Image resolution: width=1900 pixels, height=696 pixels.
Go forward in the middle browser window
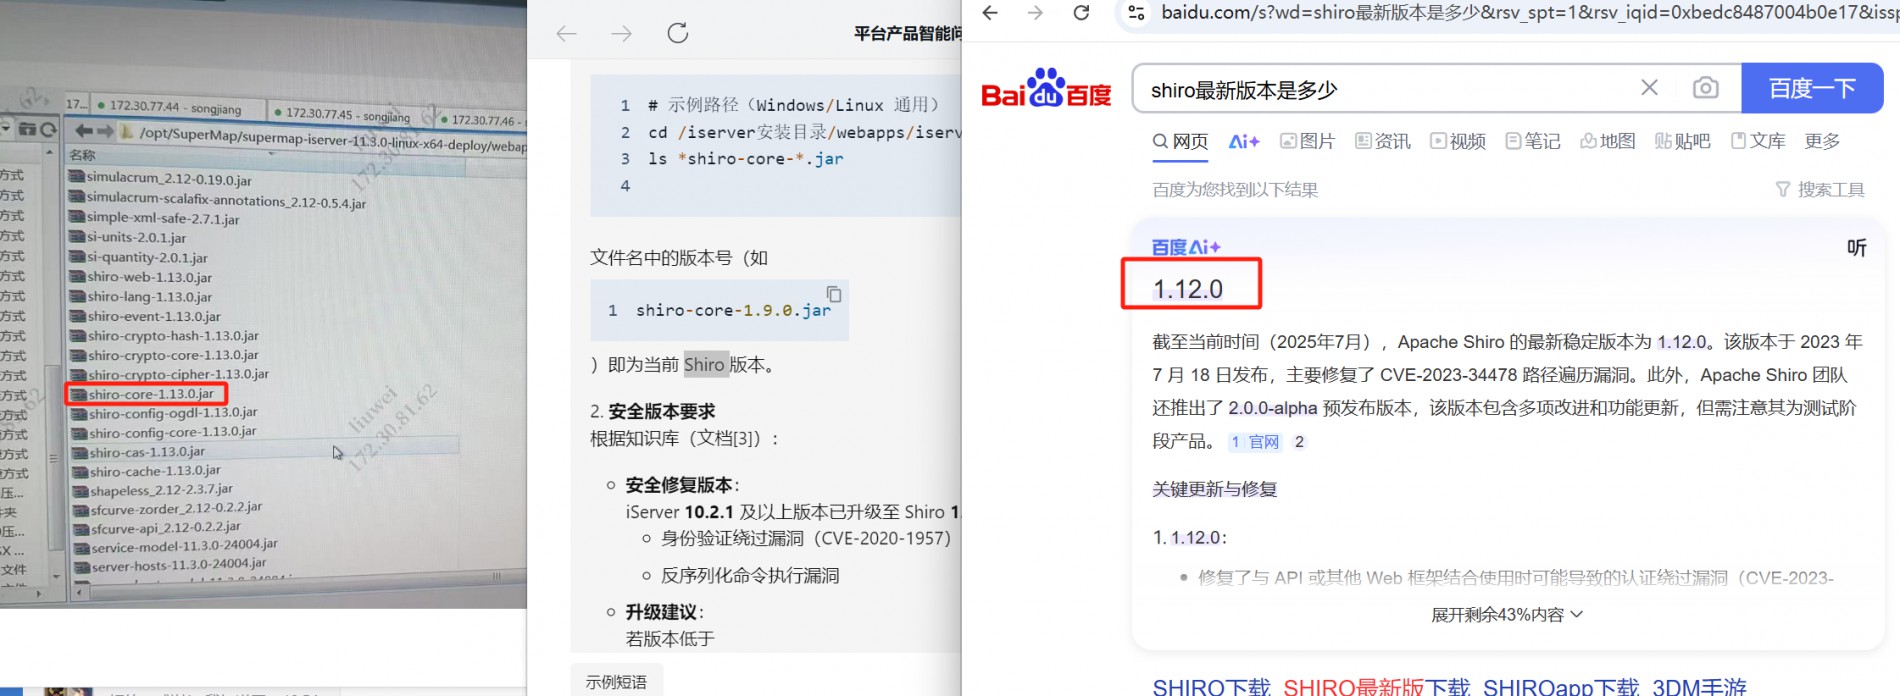click(x=621, y=34)
